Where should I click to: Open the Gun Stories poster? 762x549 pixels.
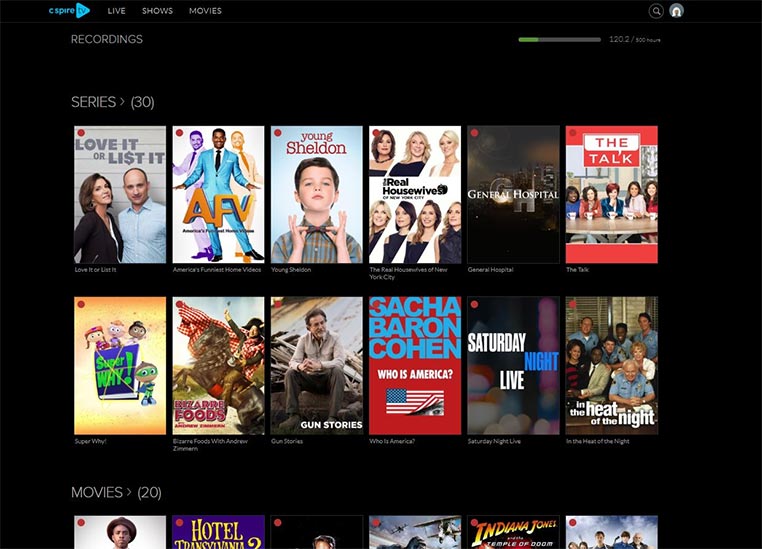pos(317,366)
